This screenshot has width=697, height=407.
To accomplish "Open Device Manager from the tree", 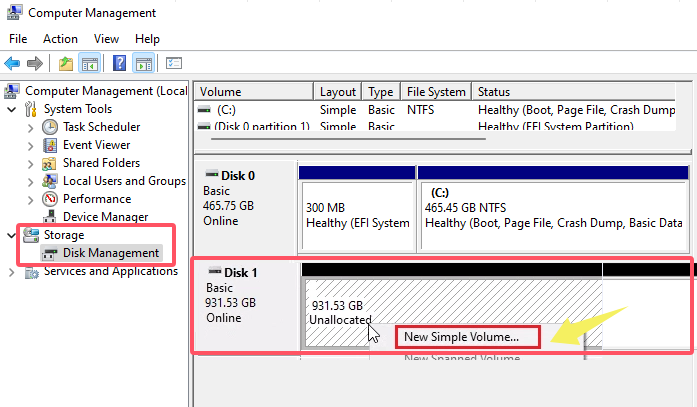I will click(x=106, y=217).
